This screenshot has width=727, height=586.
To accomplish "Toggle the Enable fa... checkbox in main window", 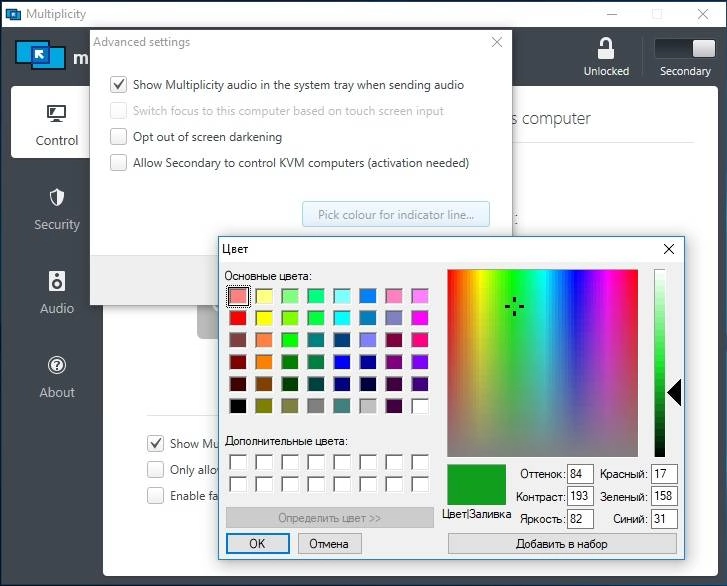I will coord(155,496).
